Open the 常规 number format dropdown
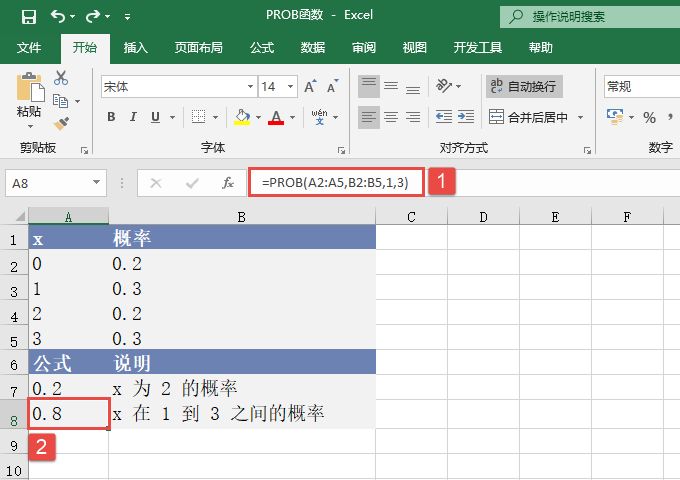Image resolution: width=680 pixels, height=480 pixels. (x=640, y=87)
